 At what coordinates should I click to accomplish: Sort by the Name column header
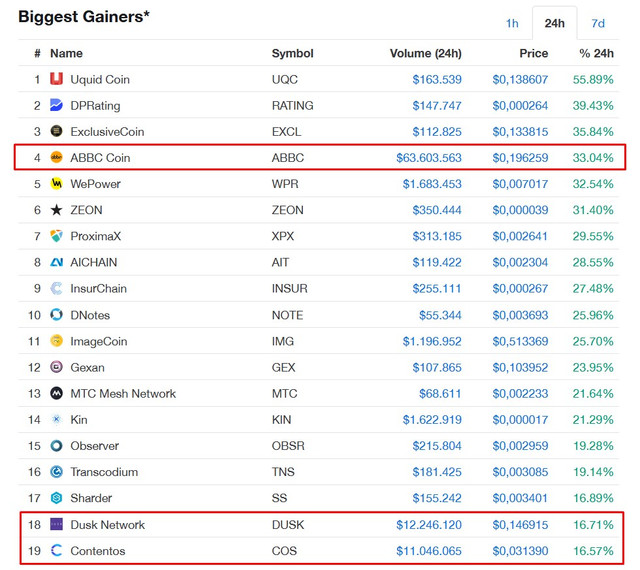(x=66, y=53)
